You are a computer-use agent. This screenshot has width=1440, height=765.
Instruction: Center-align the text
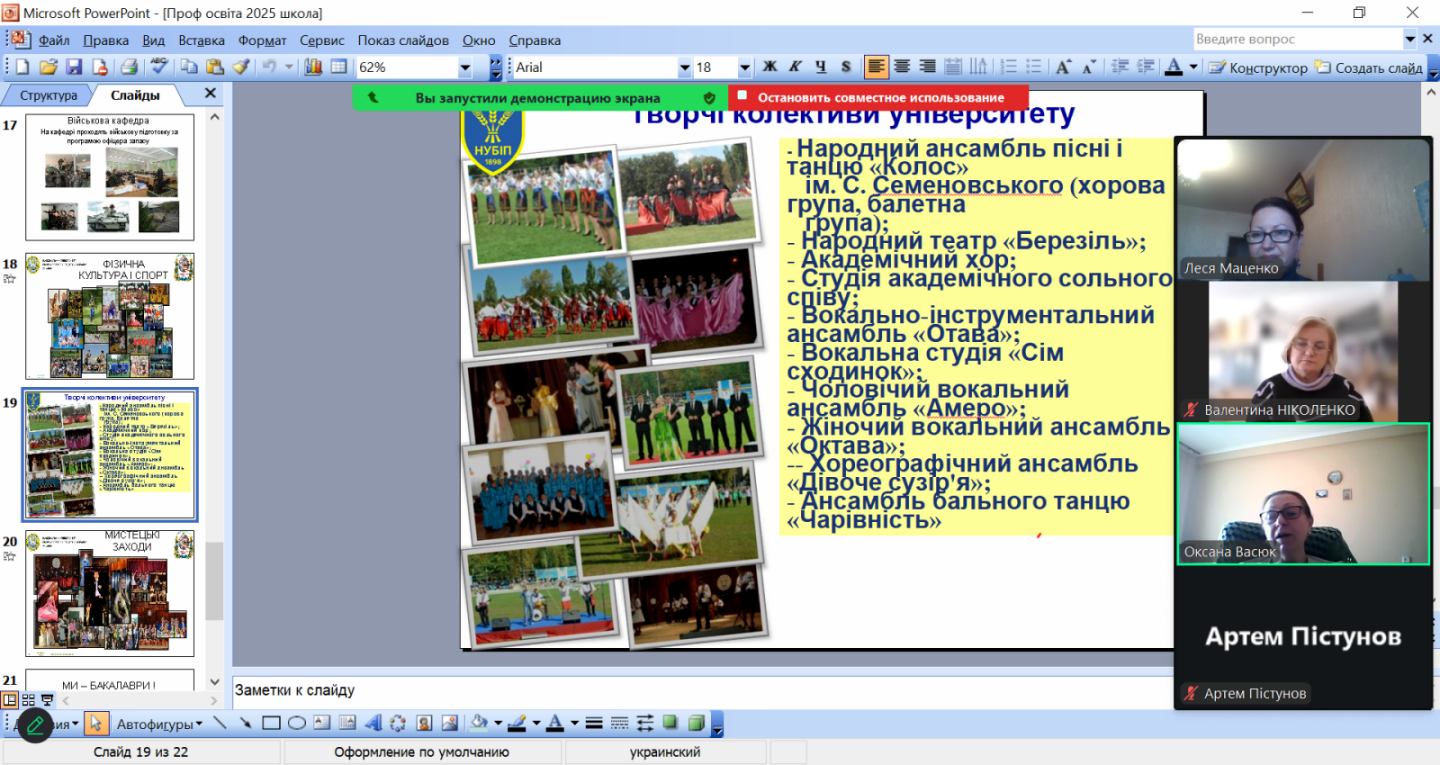[x=902, y=67]
